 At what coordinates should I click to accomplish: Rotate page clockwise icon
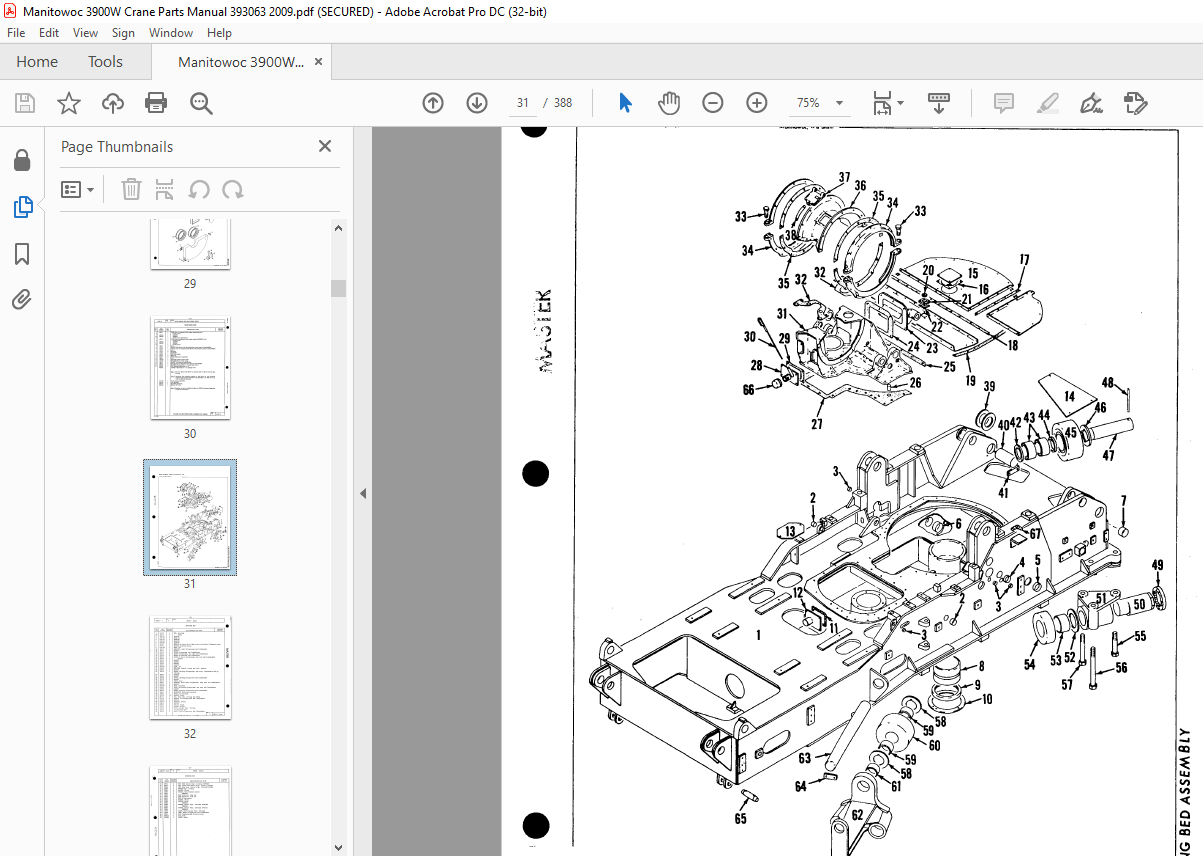(233, 189)
